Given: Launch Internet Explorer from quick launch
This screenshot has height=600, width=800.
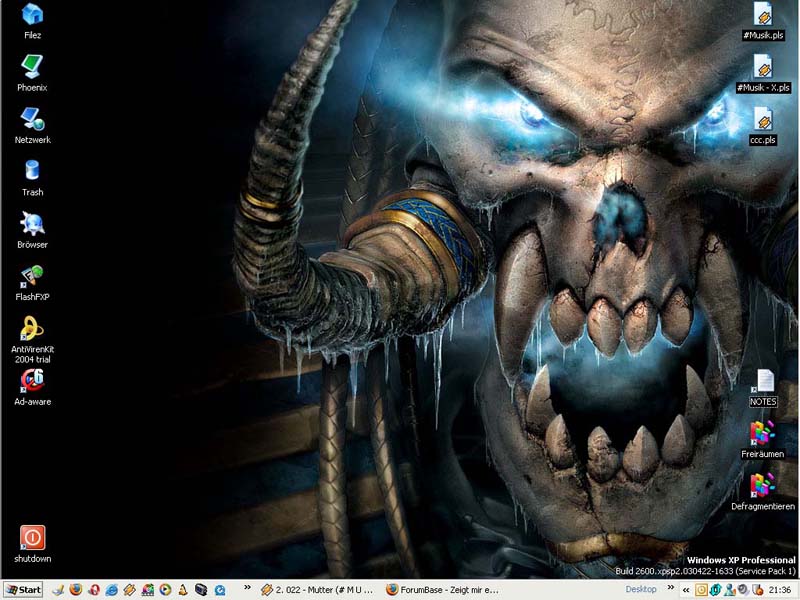Looking at the screenshot, I should point(112,590).
